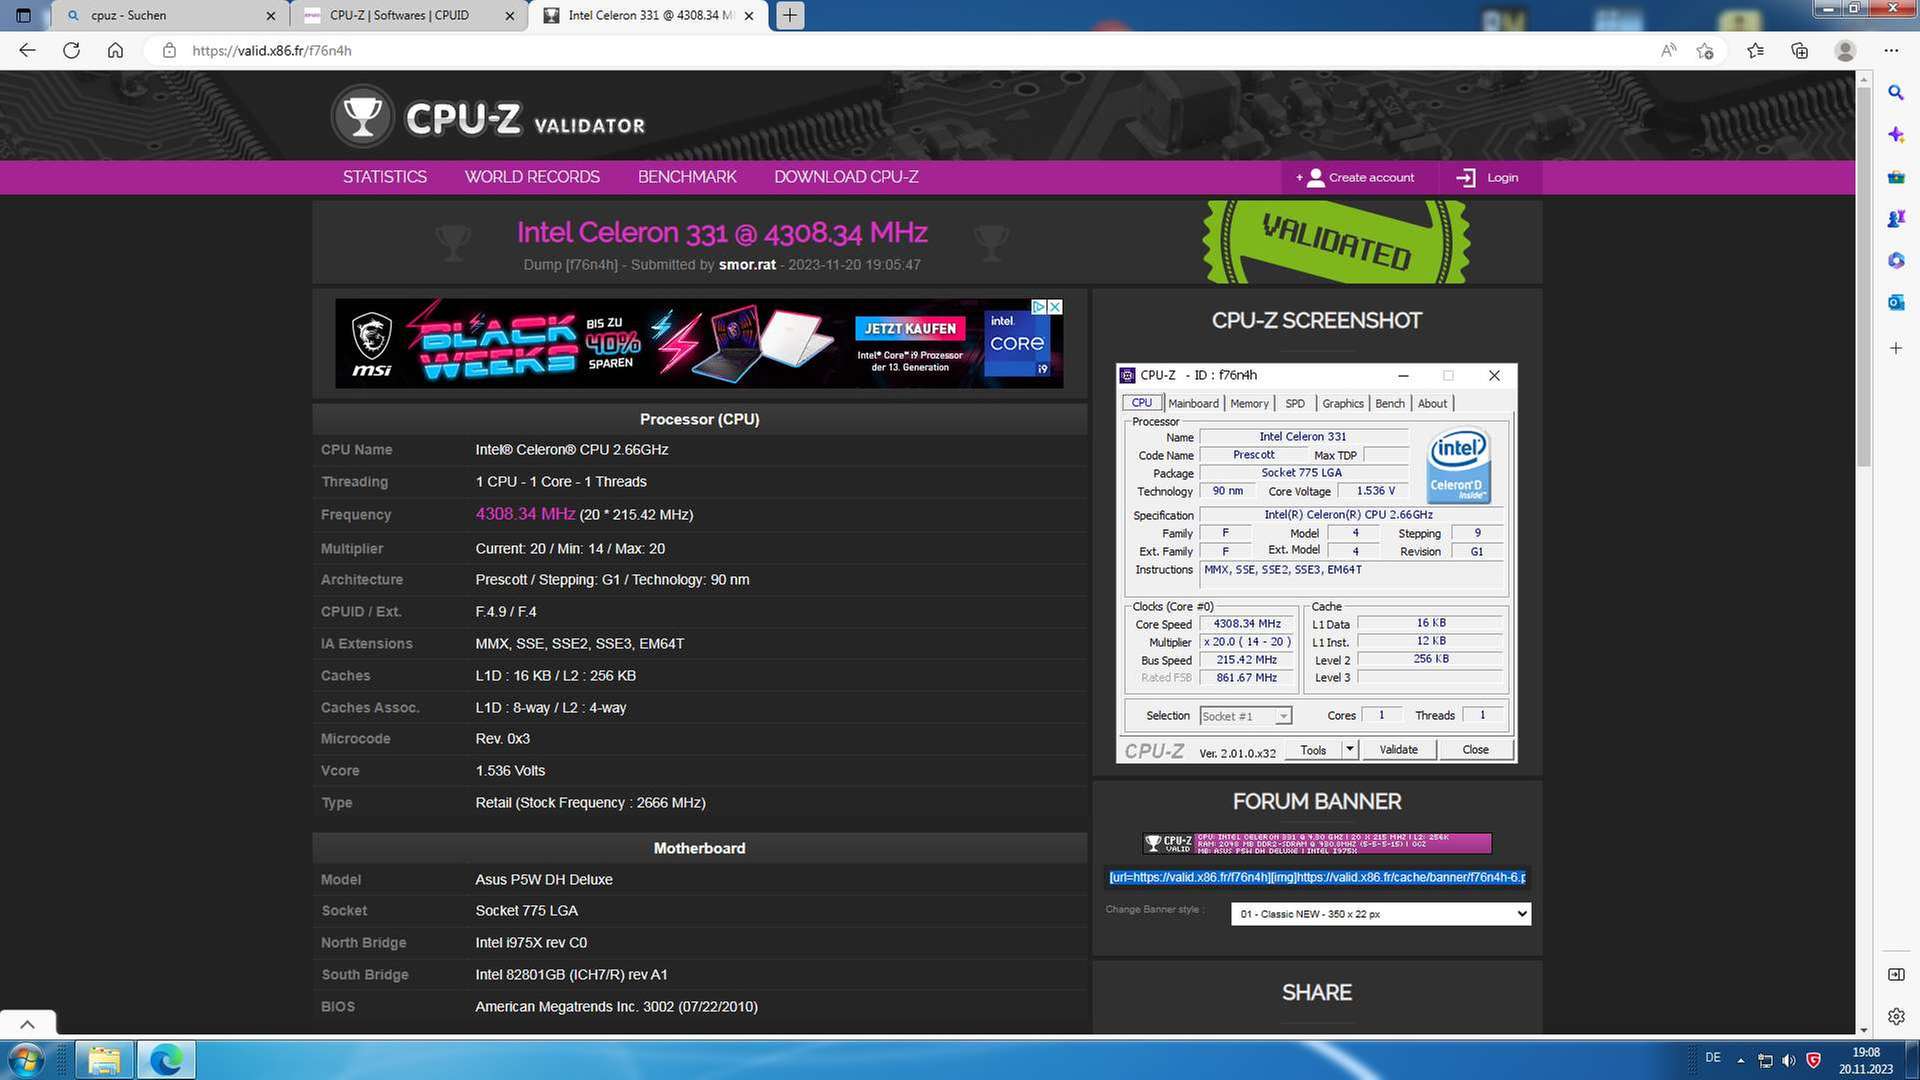View site information lock icon
This screenshot has height=1080, width=1920.
coord(169,50)
